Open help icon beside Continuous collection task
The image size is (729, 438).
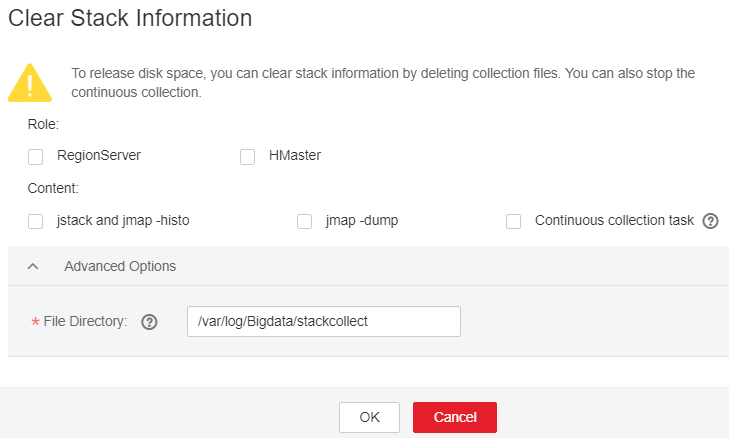pyautogui.click(x=710, y=221)
